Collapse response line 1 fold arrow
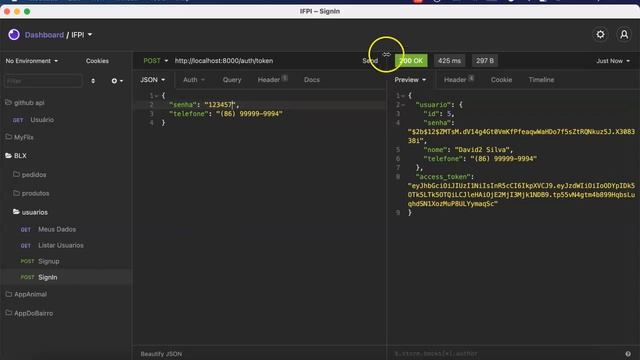The image size is (640, 360). click(403, 96)
